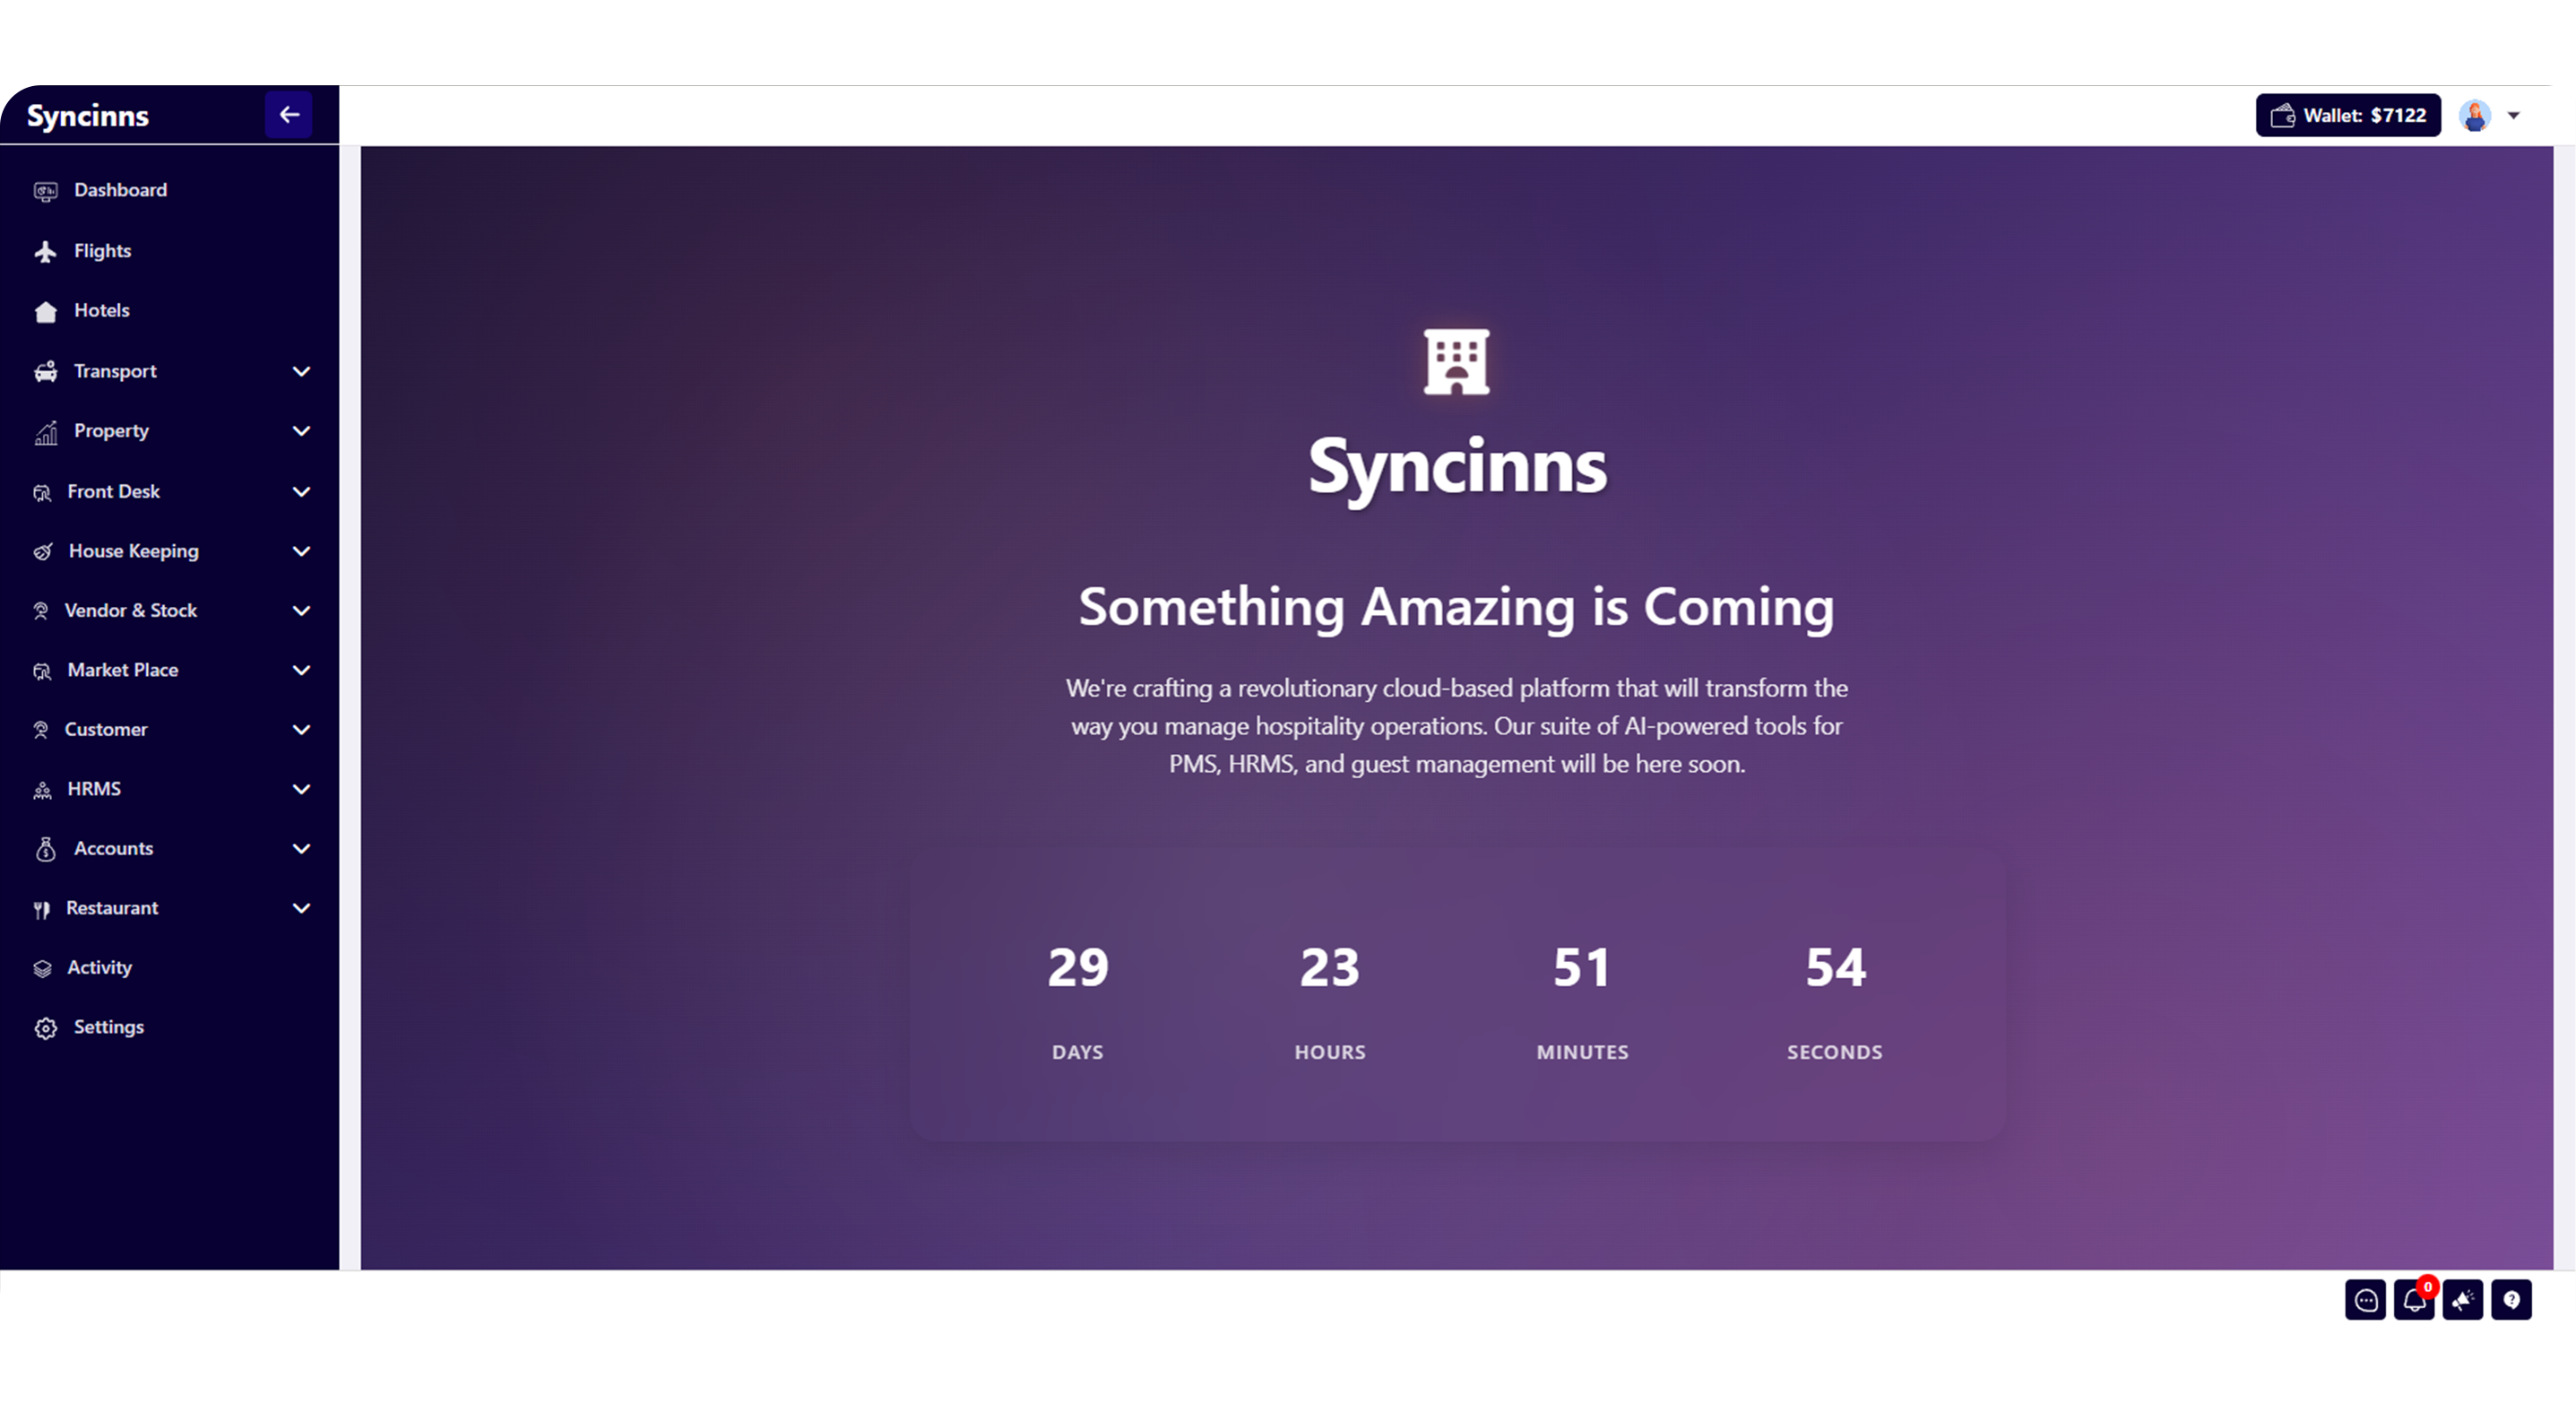Image resolution: width=2576 pixels, height=1412 pixels.
Task: Open the Hotels menu item
Action: pos(101,310)
